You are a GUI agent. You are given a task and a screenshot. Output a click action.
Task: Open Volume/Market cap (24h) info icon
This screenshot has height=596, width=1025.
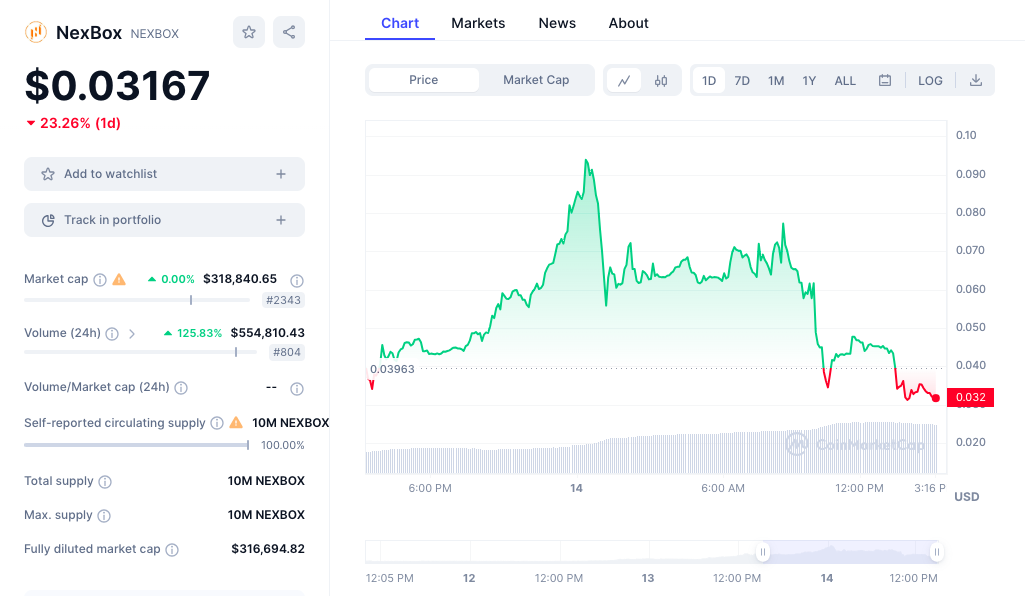click(181, 388)
